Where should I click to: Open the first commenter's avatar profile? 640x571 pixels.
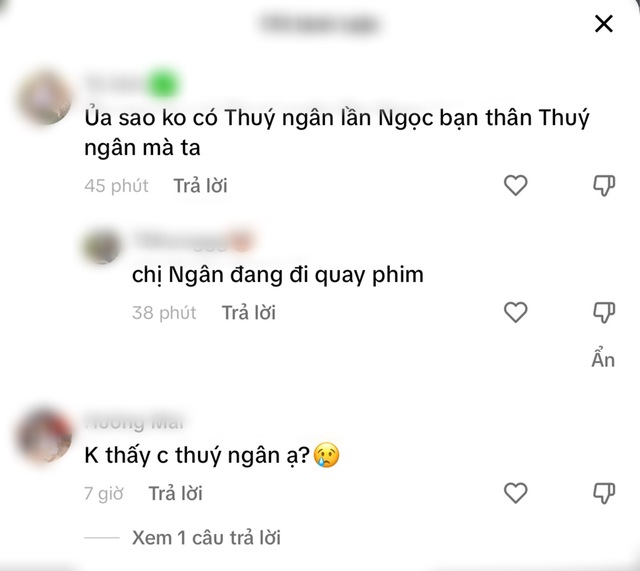pyautogui.click(x=44, y=98)
